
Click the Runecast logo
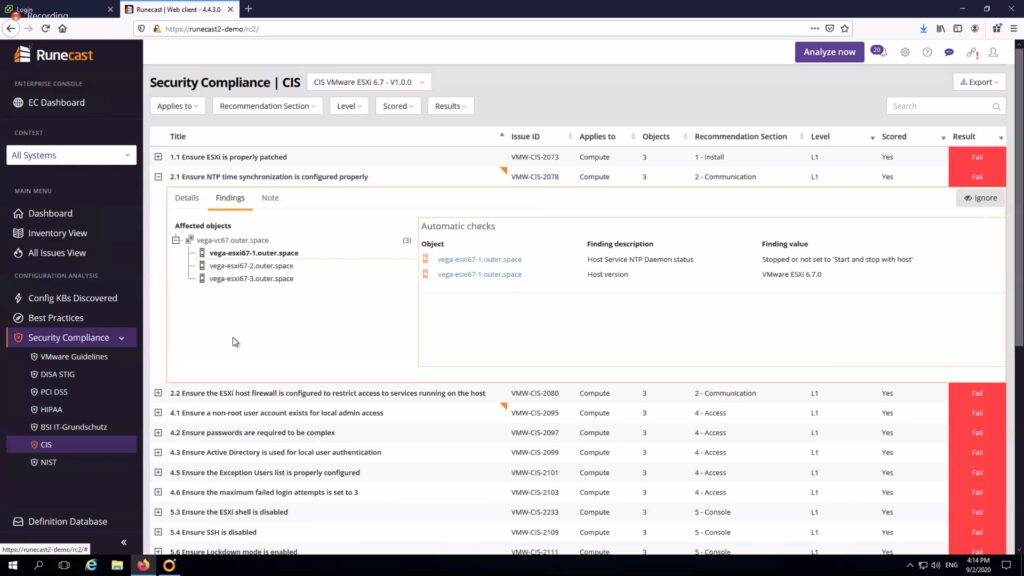(x=54, y=55)
